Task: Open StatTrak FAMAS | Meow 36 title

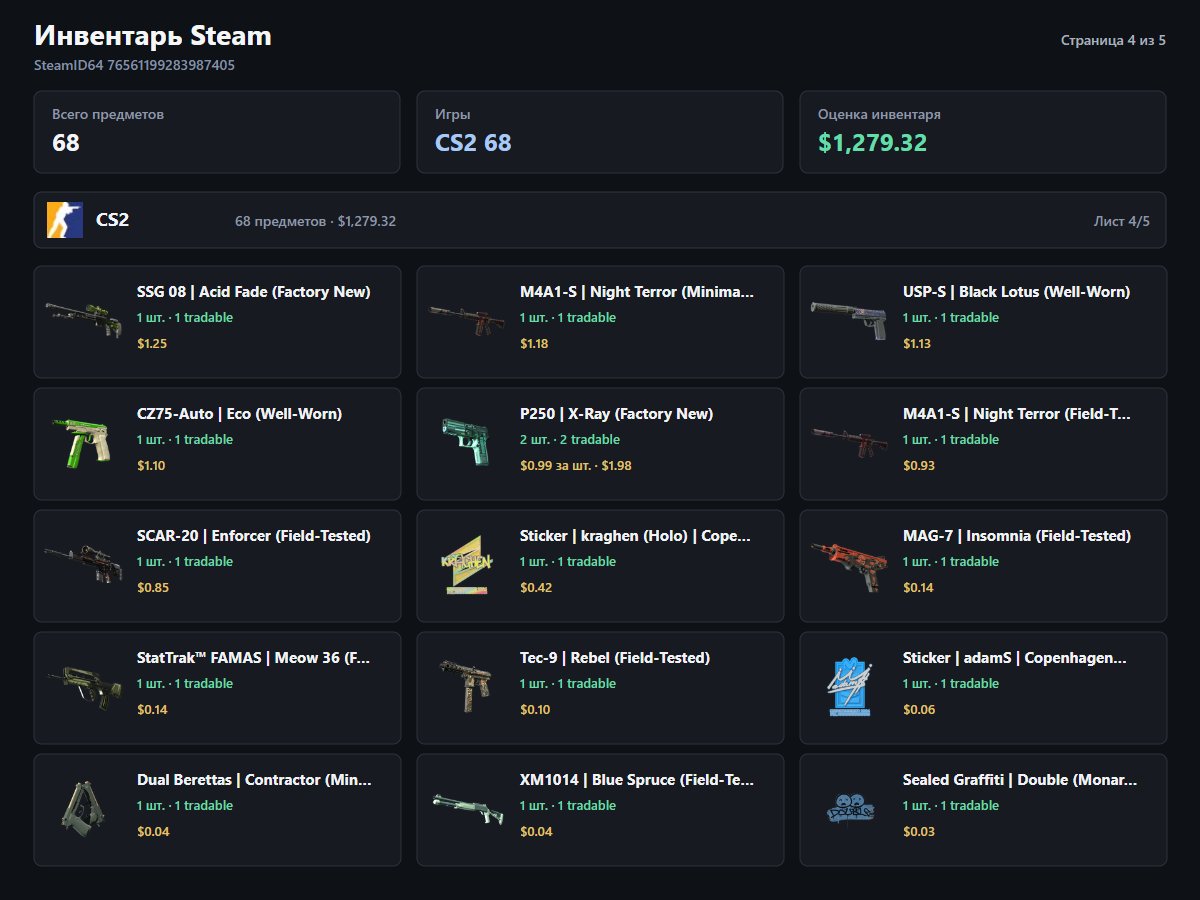Action: click(x=254, y=658)
